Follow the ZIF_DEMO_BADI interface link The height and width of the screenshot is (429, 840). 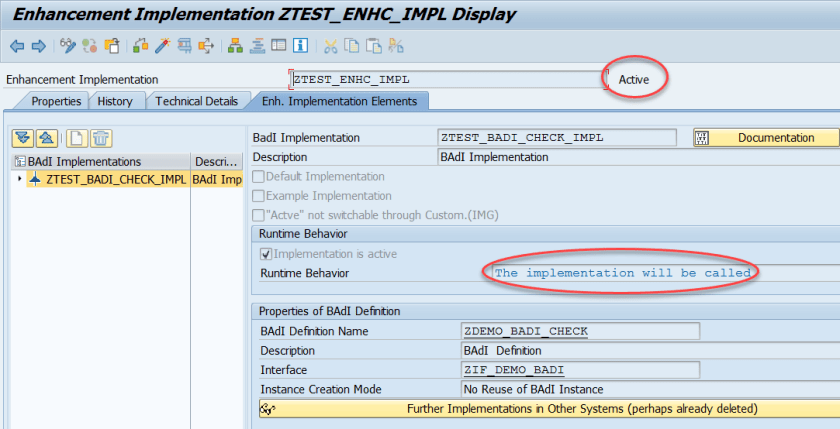(514, 370)
